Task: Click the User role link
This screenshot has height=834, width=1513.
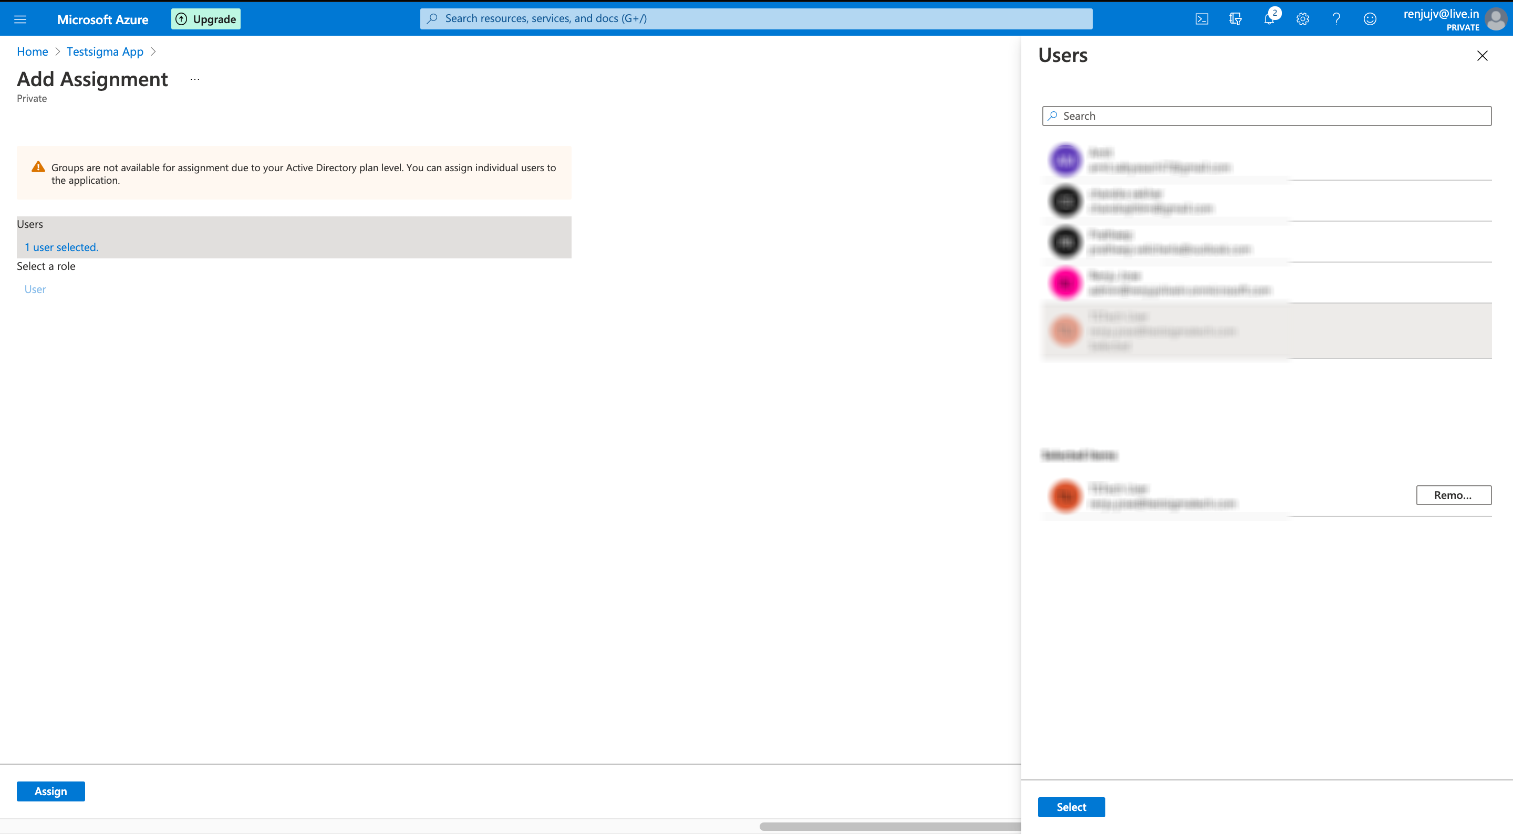Action: [35, 289]
